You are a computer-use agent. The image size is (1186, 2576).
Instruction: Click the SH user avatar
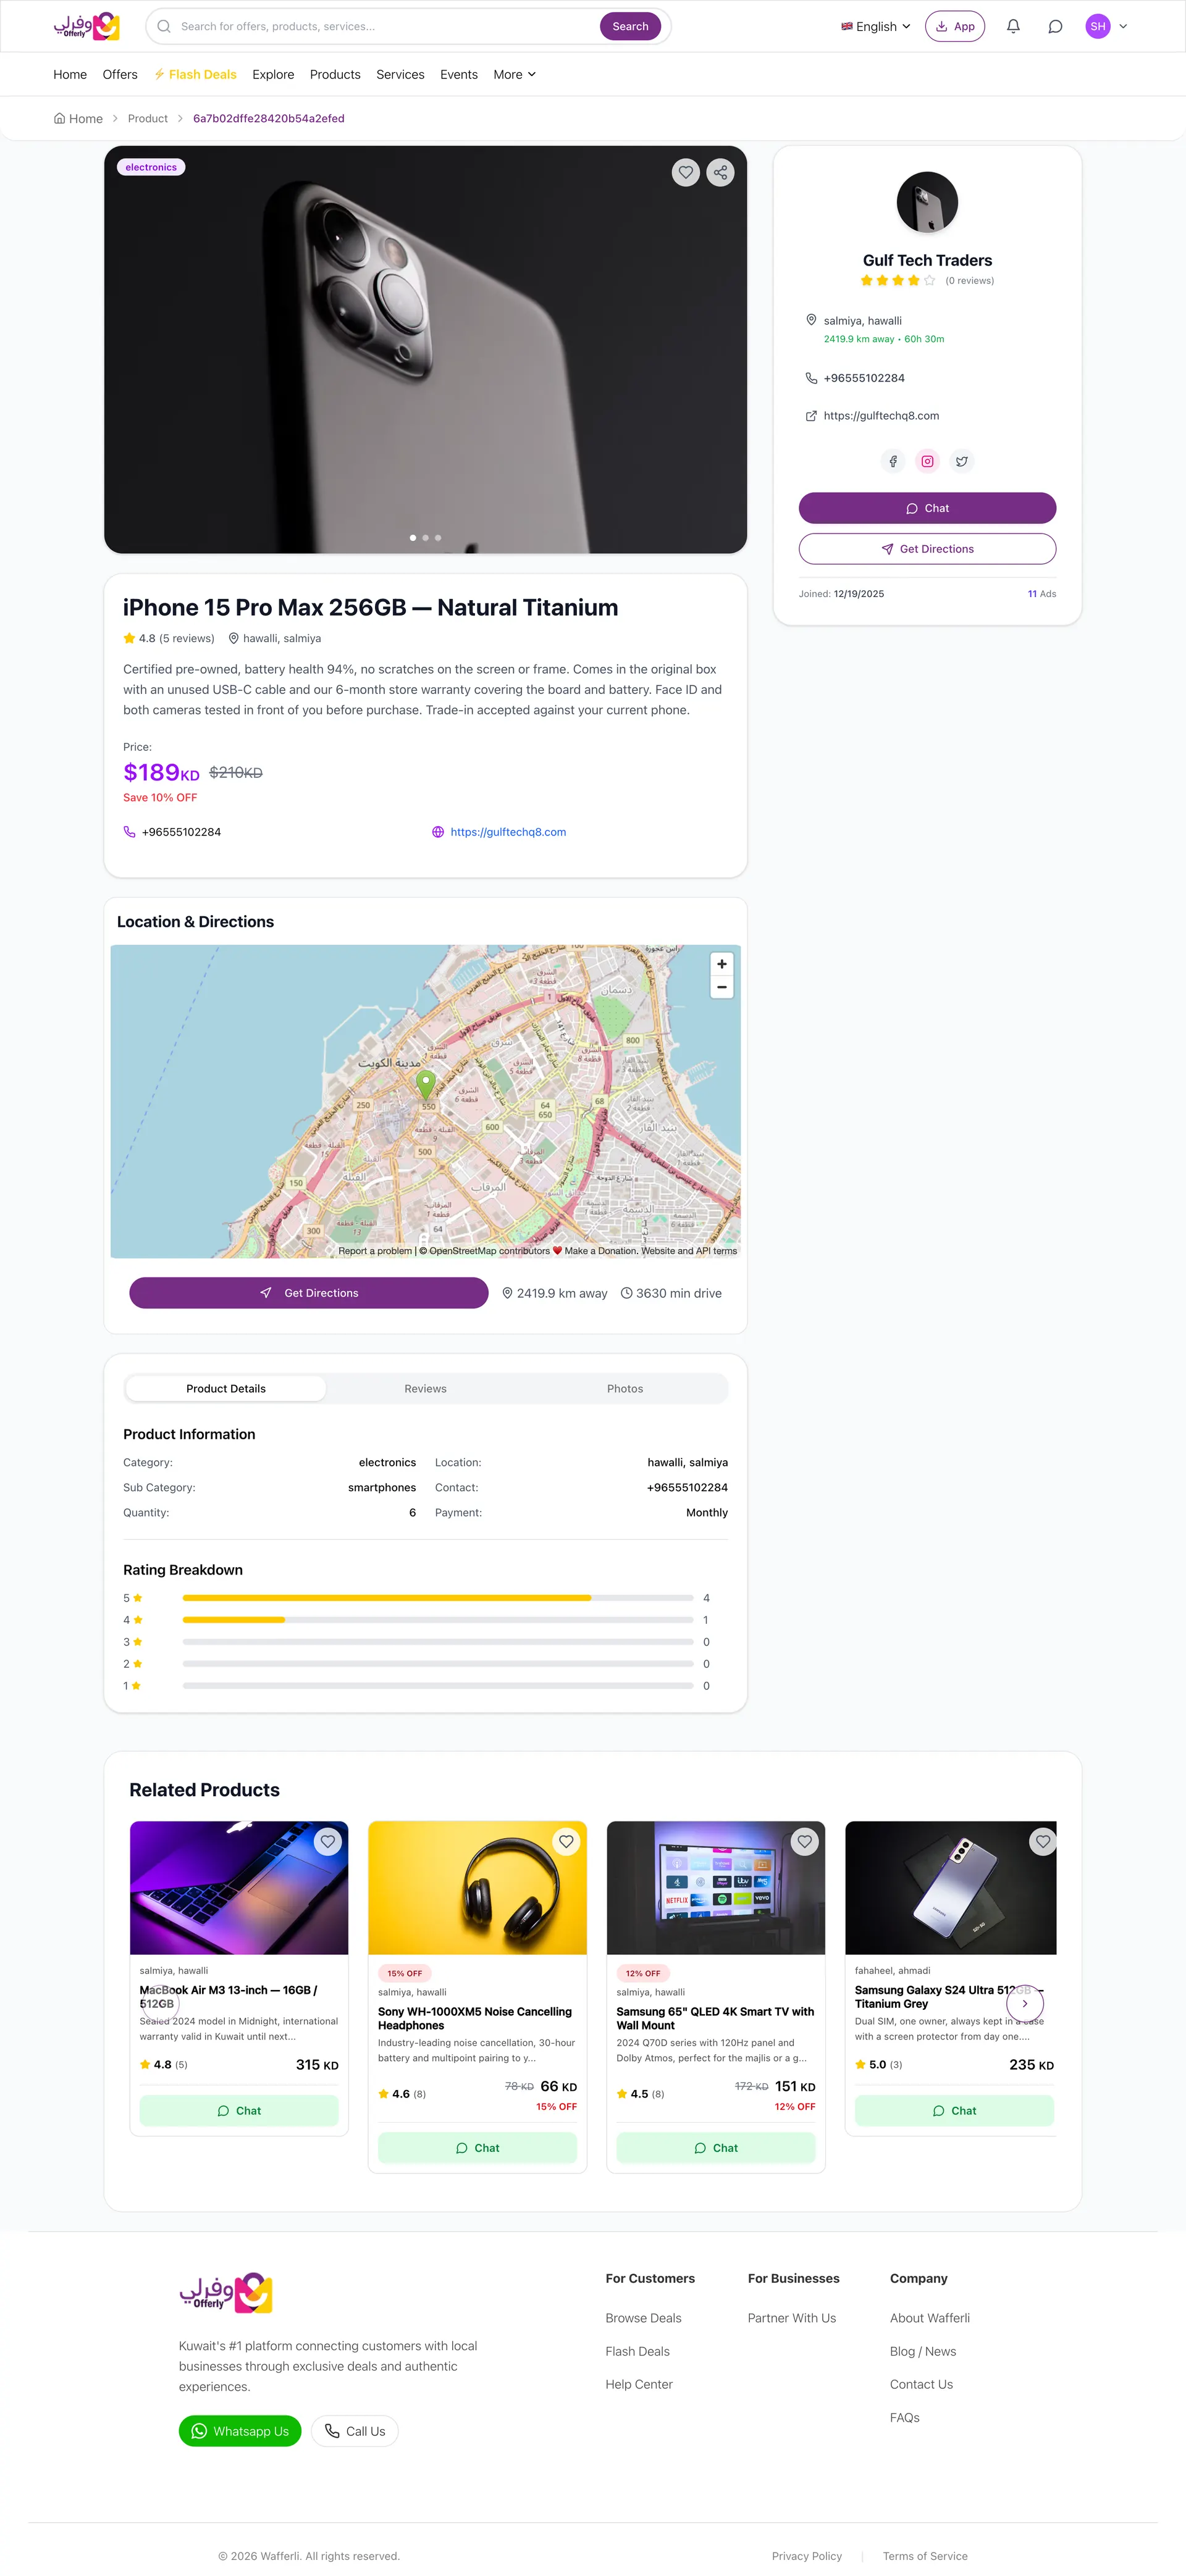tap(1098, 27)
